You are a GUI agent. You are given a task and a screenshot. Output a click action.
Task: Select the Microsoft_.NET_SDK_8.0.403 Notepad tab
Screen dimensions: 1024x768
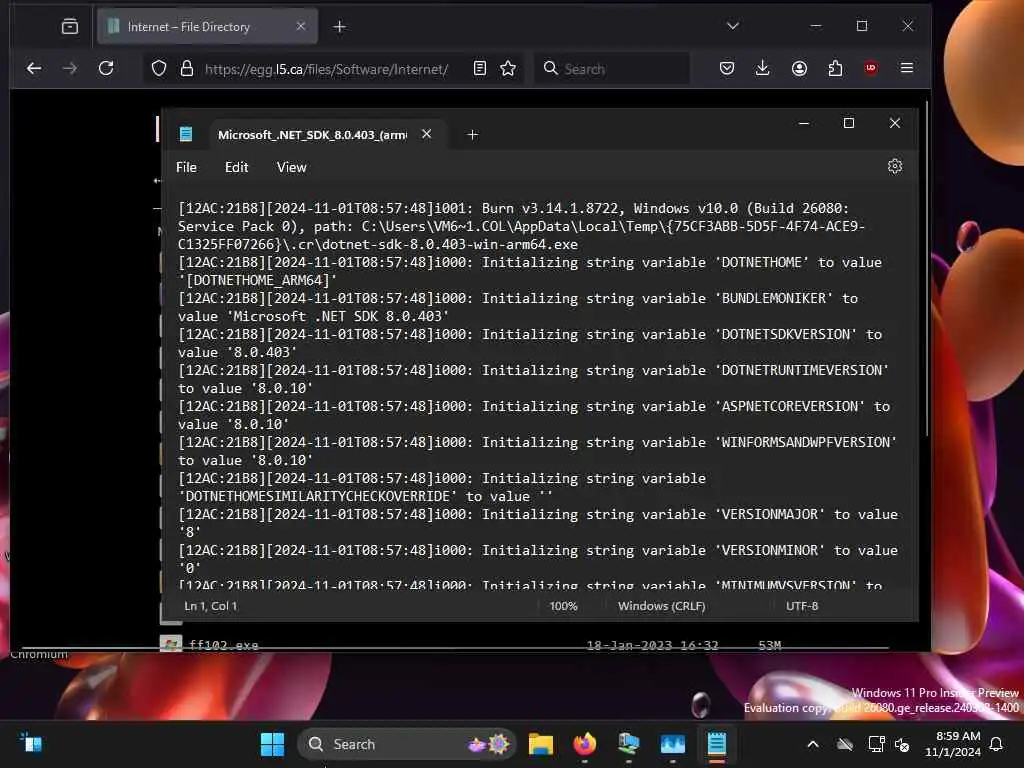(x=312, y=135)
